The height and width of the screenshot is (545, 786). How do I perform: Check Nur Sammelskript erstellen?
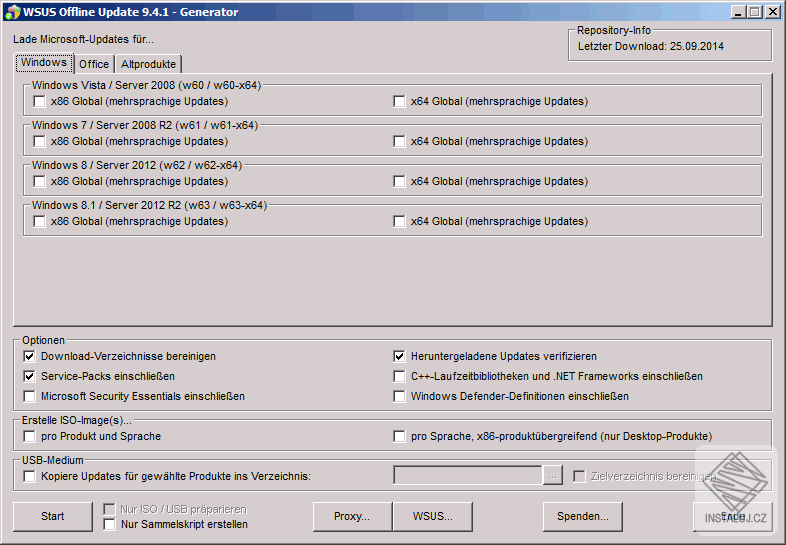(109, 524)
